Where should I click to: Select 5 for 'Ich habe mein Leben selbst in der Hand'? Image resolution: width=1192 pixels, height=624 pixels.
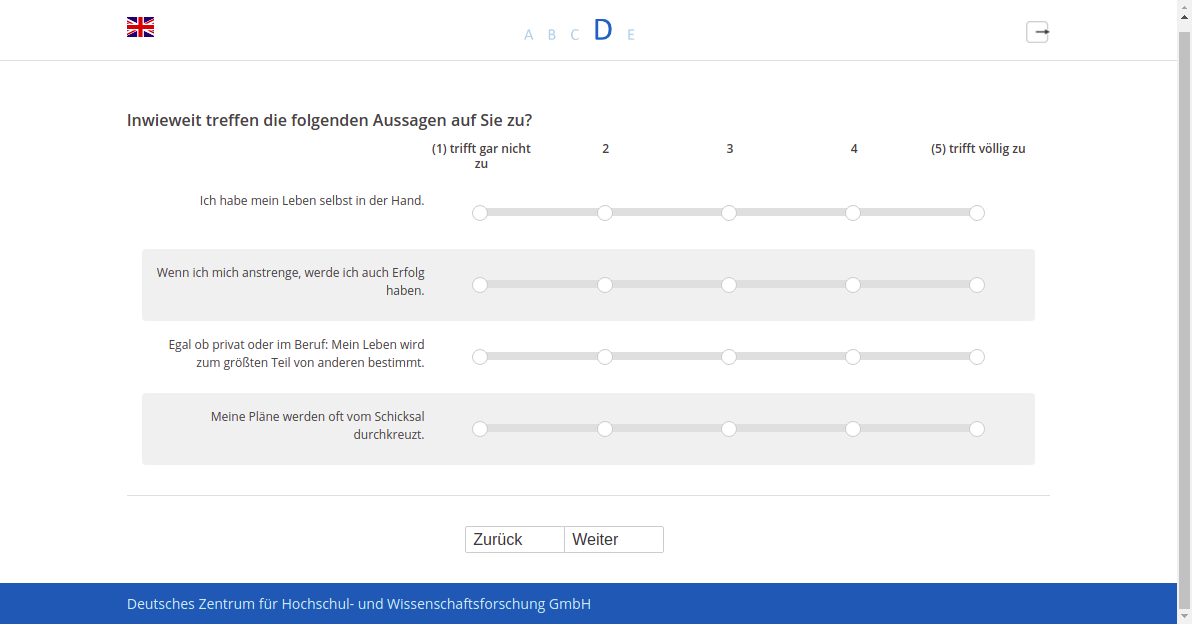(978, 213)
